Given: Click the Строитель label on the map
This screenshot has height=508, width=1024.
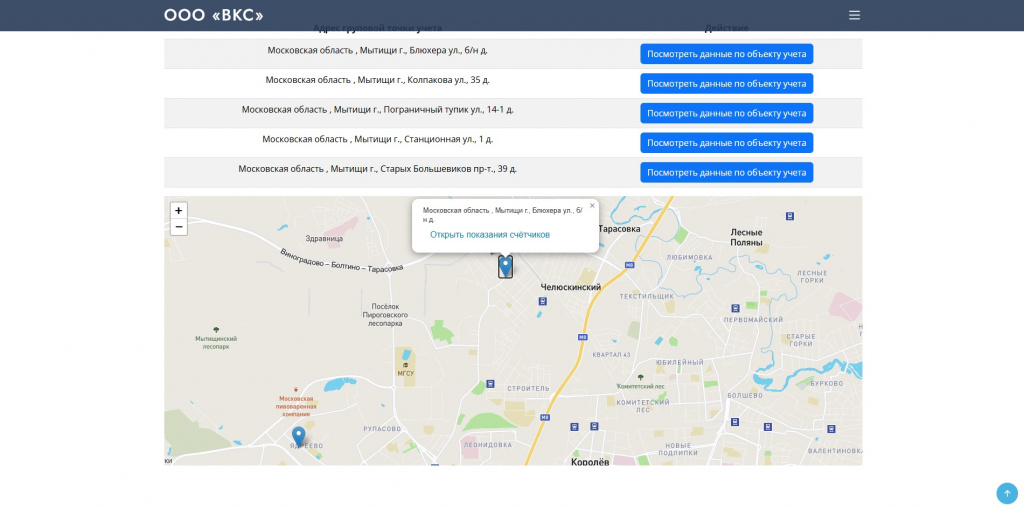Looking at the screenshot, I should (528, 389).
